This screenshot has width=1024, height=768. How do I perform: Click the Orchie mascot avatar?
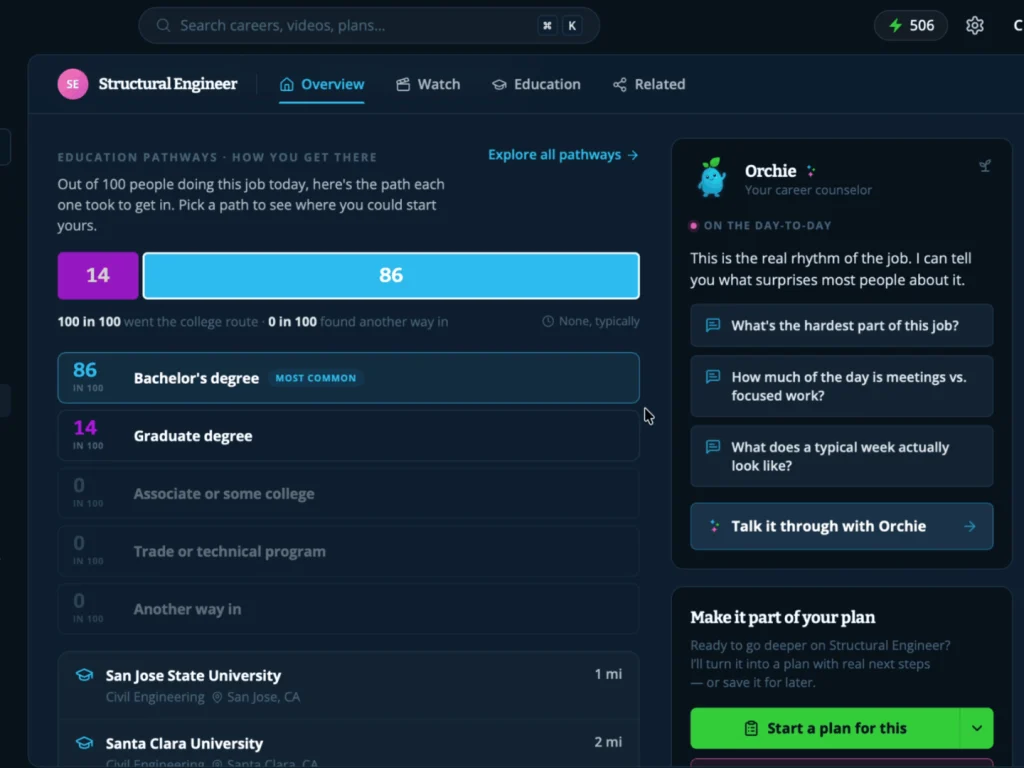[x=712, y=177]
